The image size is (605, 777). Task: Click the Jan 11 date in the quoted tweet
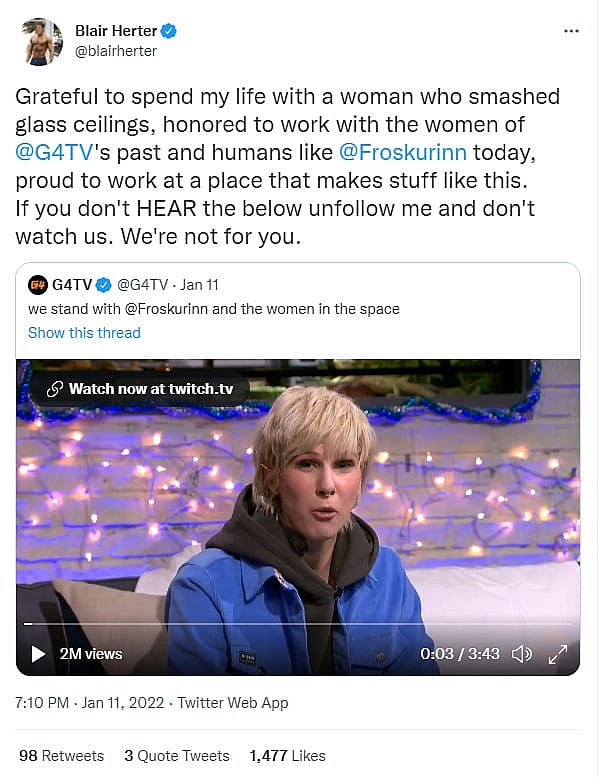tap(203, 285)
